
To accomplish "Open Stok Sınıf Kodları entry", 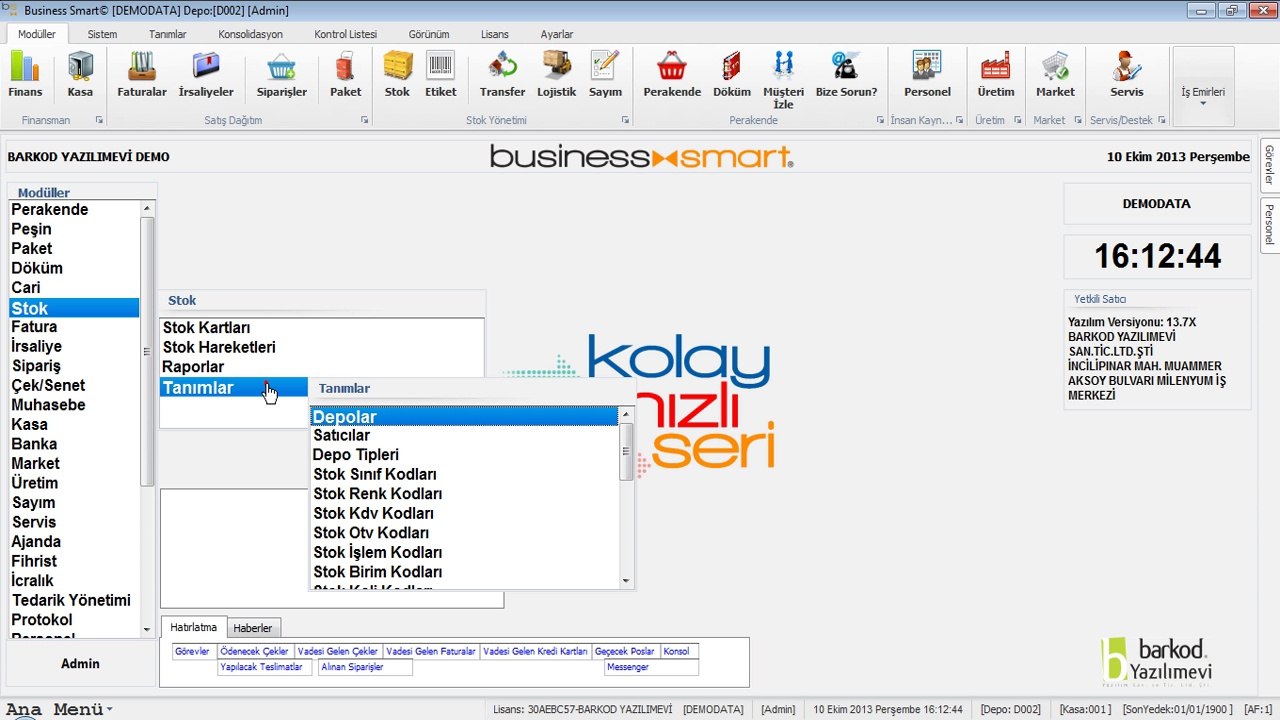I will (465, 475).
